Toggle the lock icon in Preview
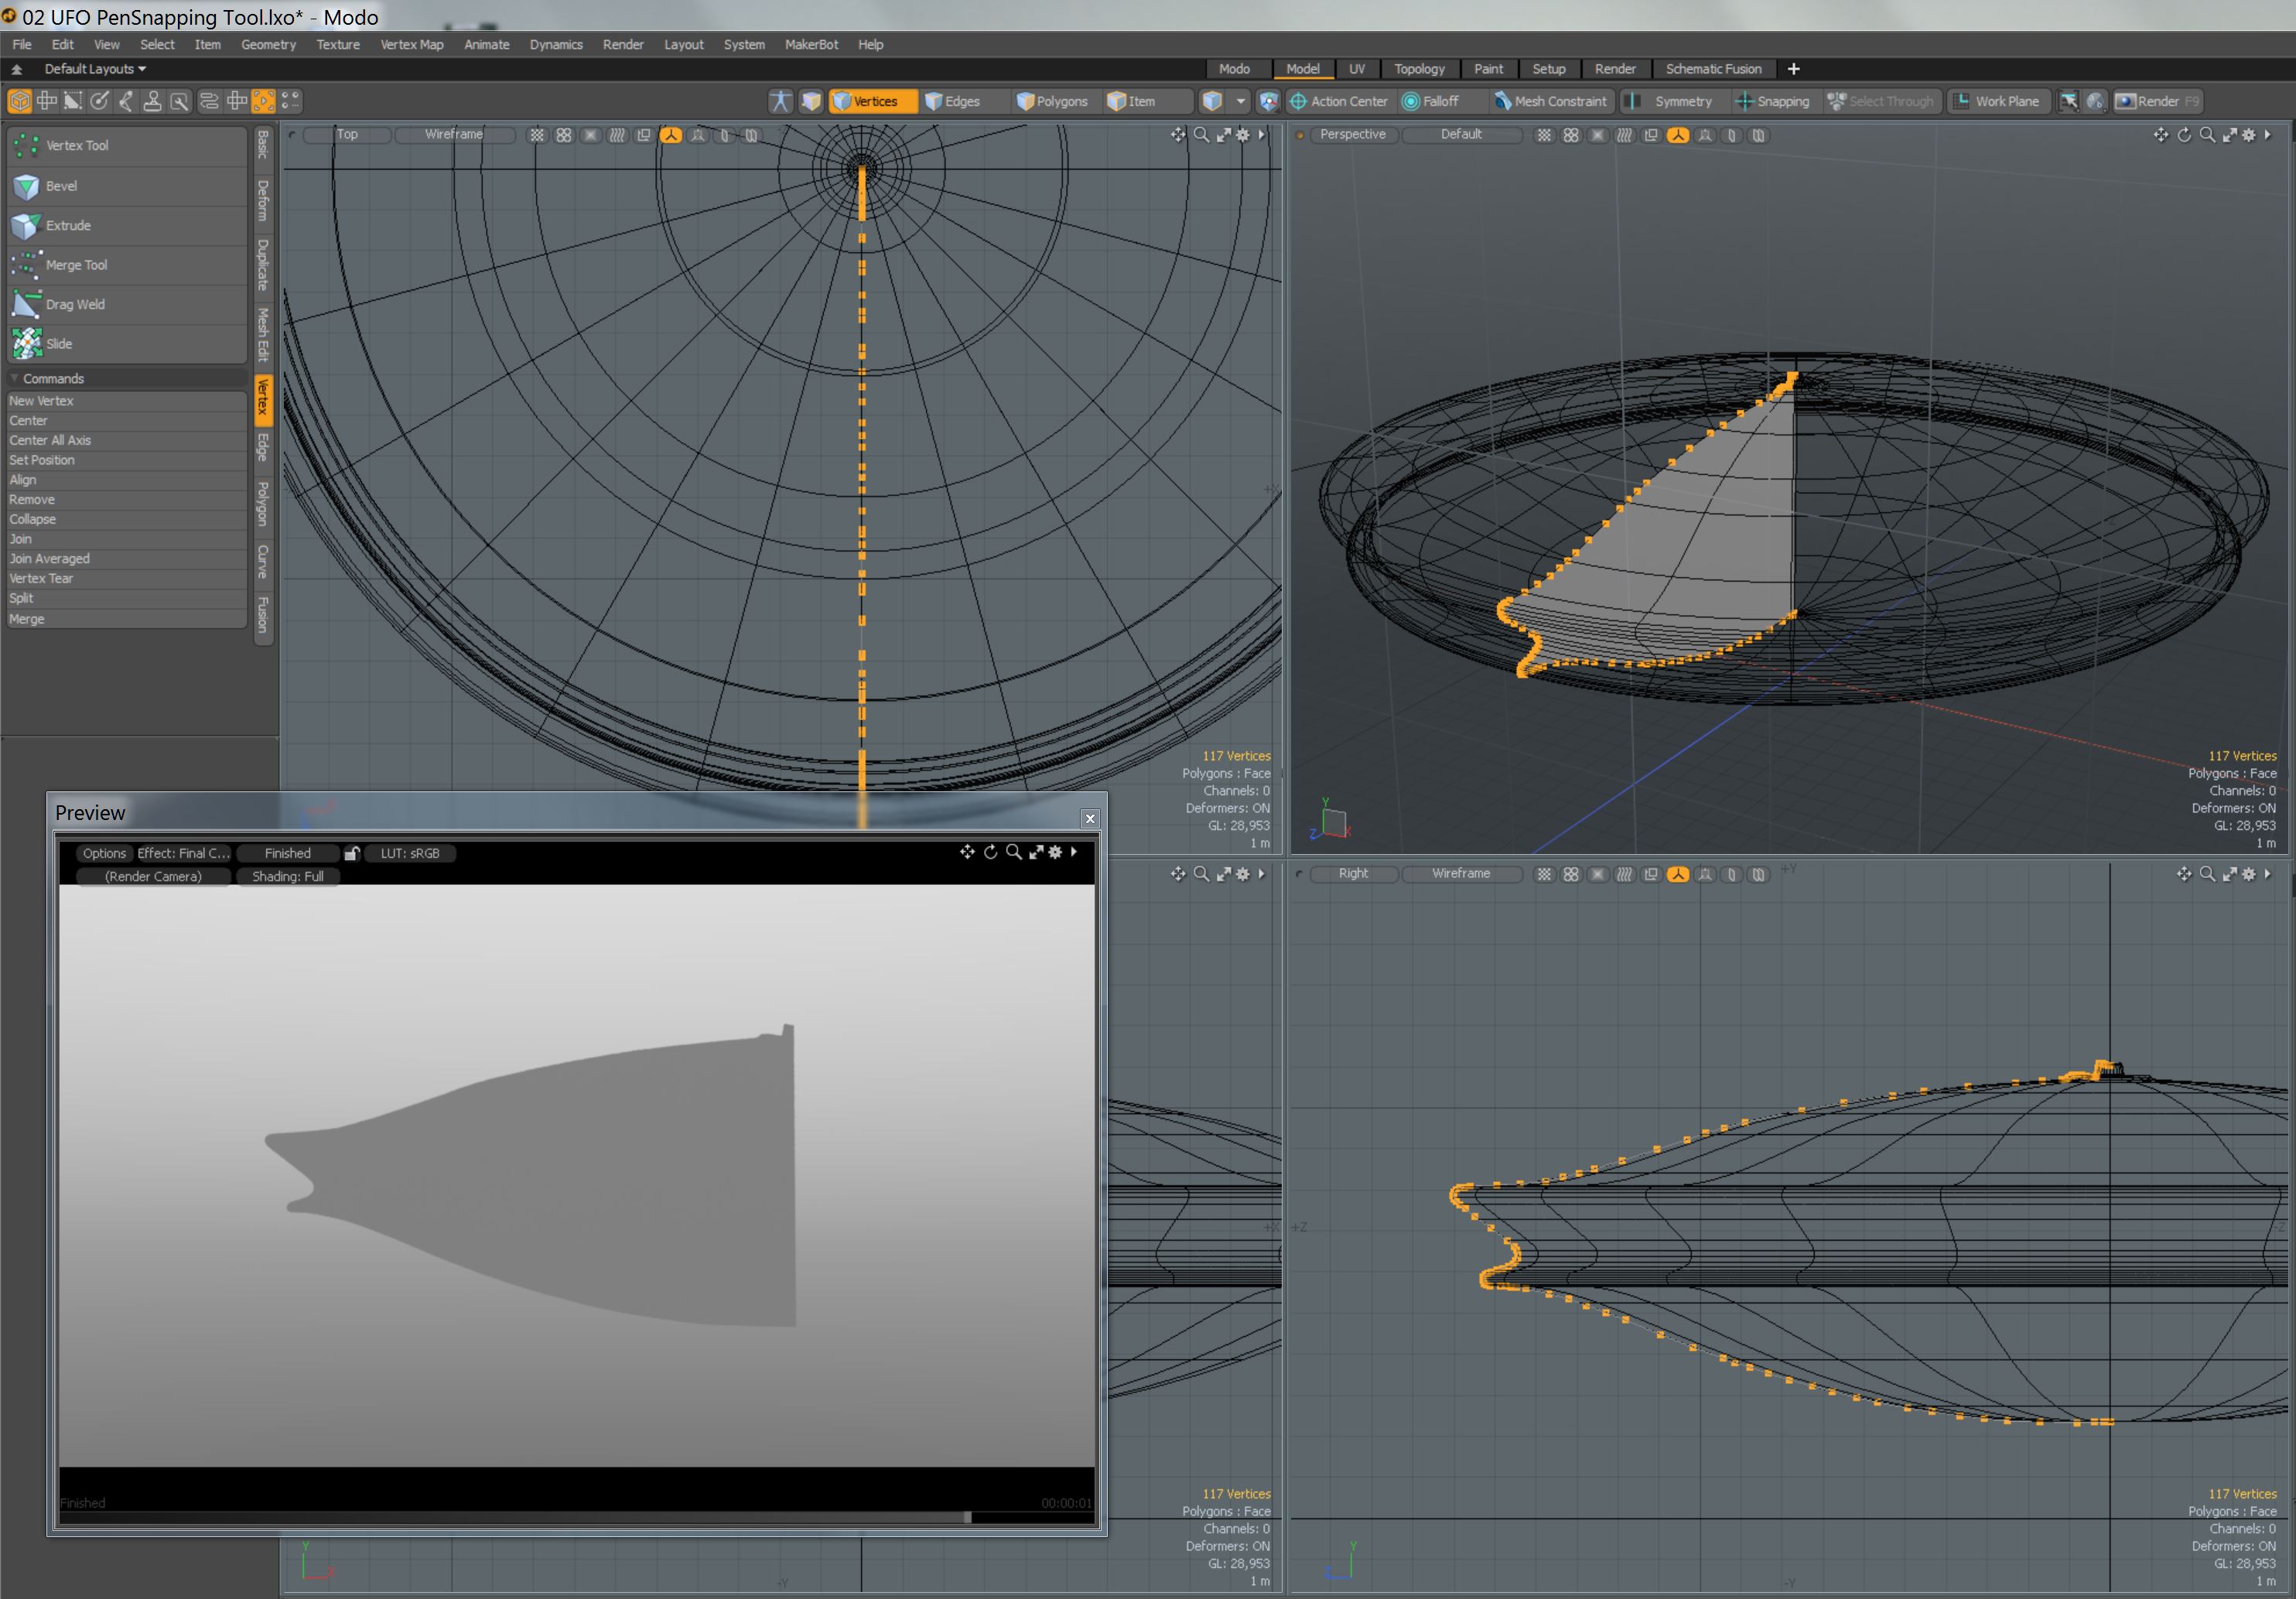2296x1599 pixels. tap(351, 853)
